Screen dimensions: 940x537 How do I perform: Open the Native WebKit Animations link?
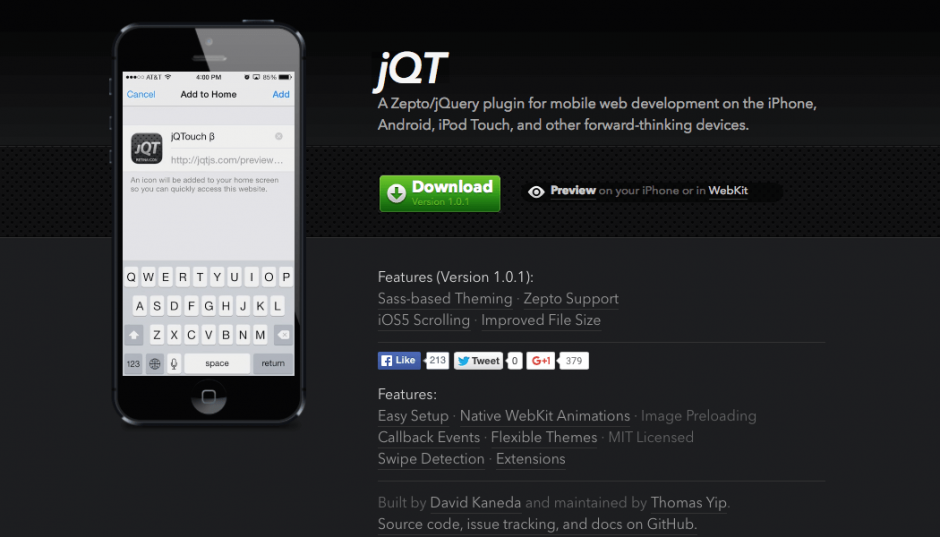point(545,416)
